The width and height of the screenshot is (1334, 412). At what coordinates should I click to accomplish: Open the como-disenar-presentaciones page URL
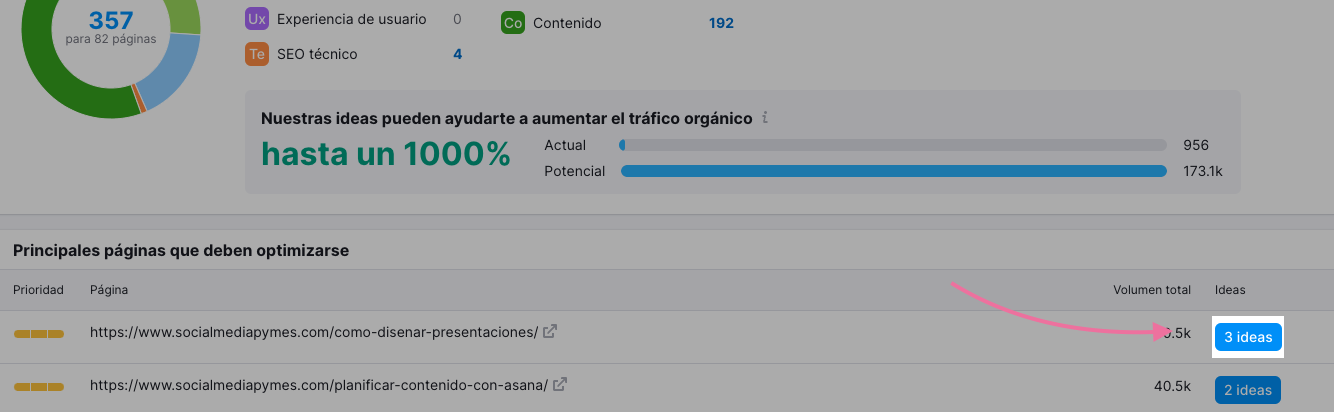[313, 332]
